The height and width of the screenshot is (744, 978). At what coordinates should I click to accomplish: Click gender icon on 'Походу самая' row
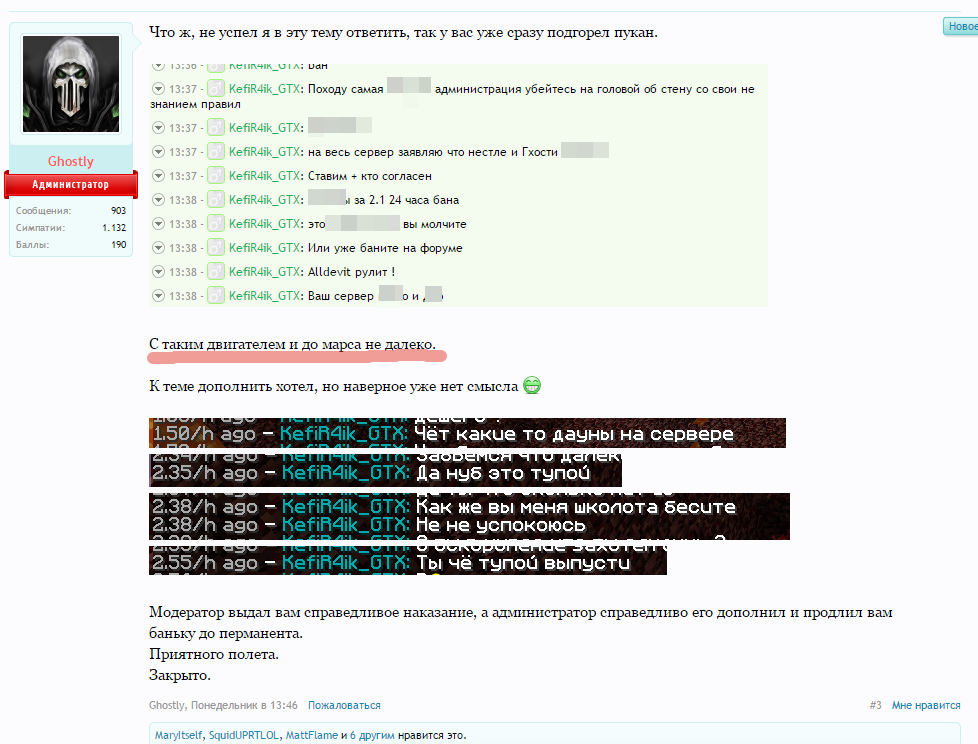pyautogui.click(x=216, y=89)
